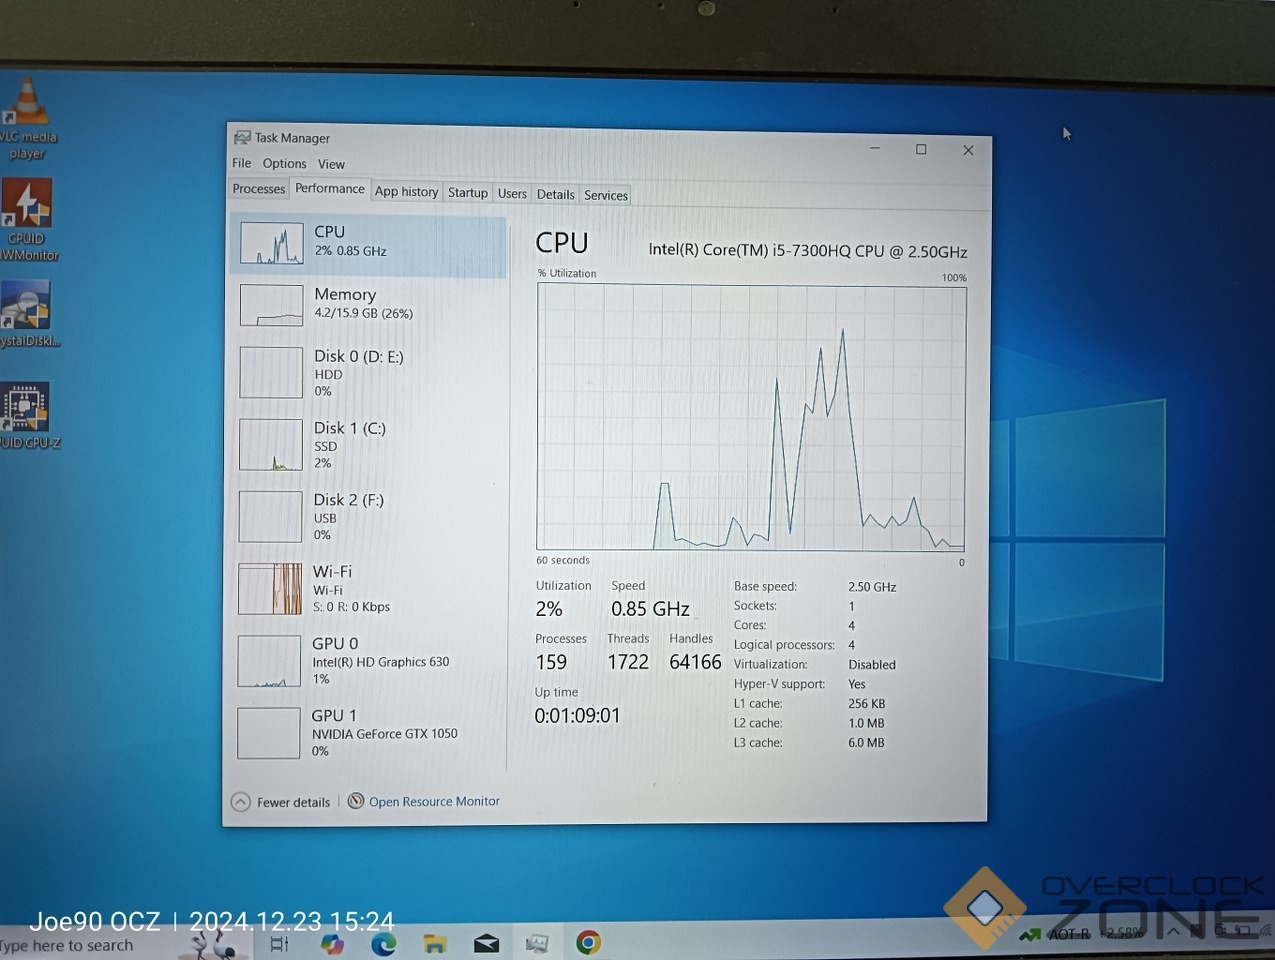1275x960 pixels.
Task: Click the Disk 1 (C:) activity thumbnail
Action: (271, 445)
